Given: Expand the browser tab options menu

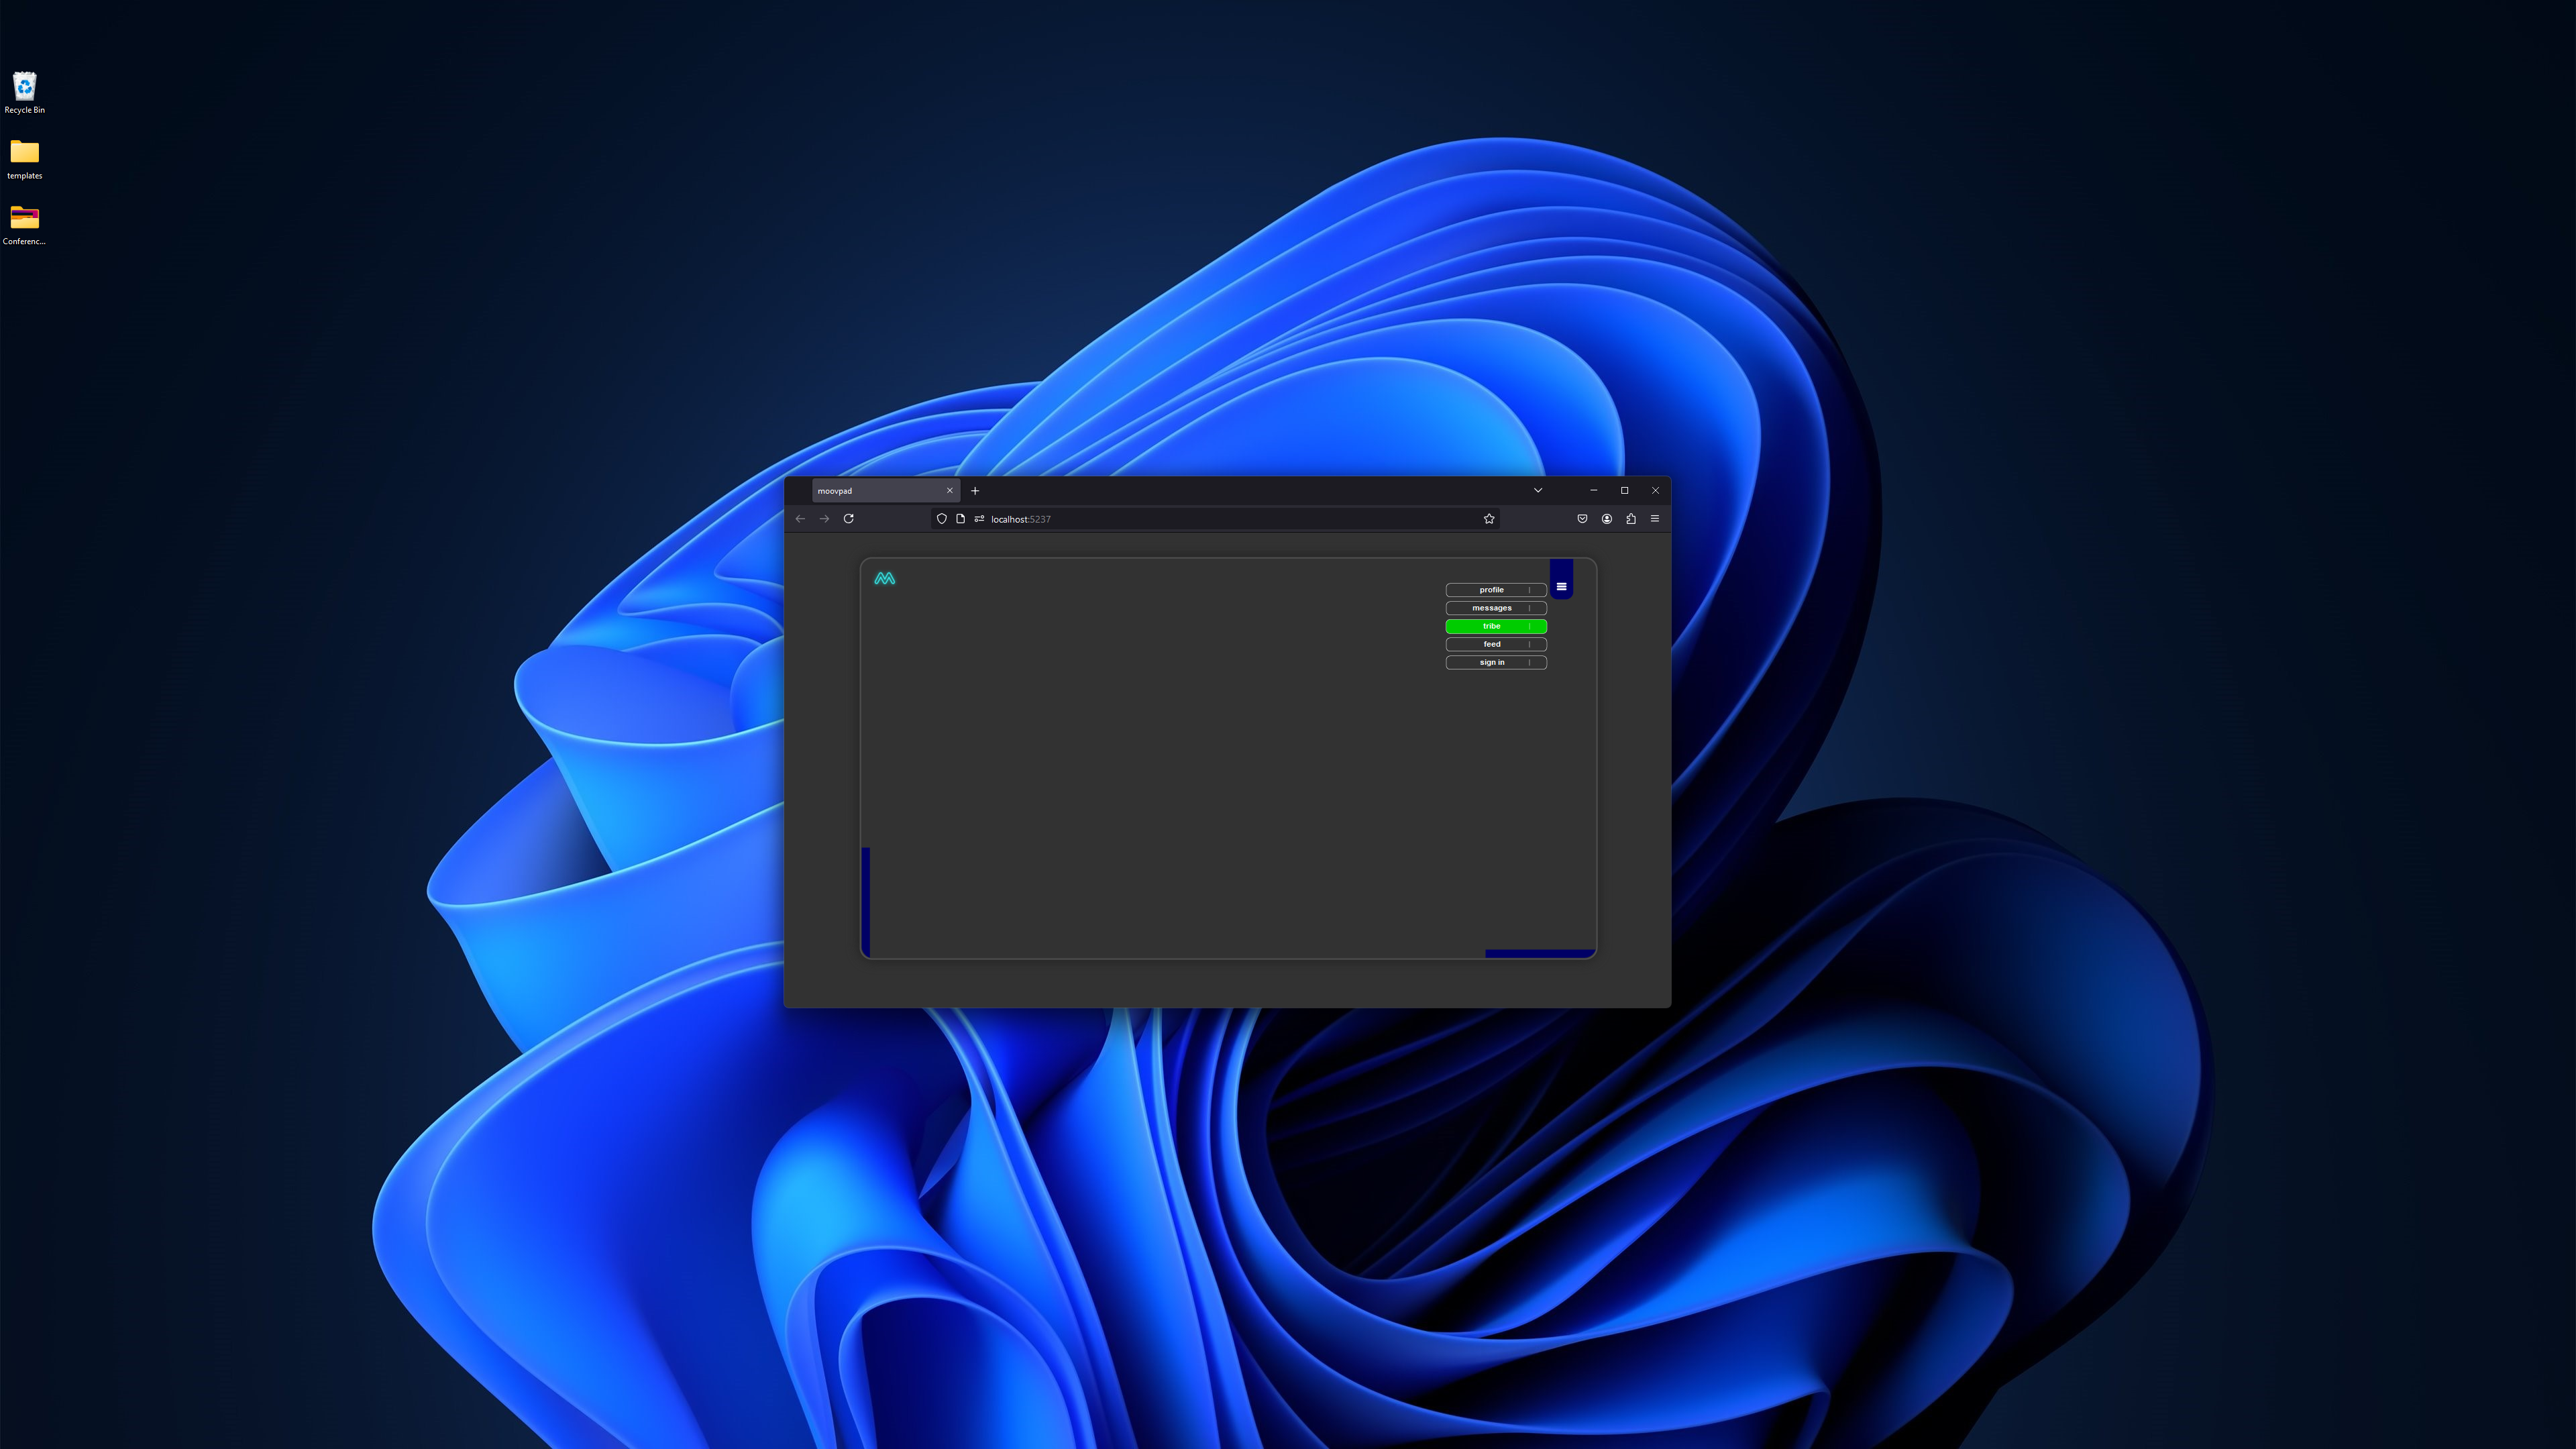Looking at the screenshot, I should click(x=1538, y=490).
